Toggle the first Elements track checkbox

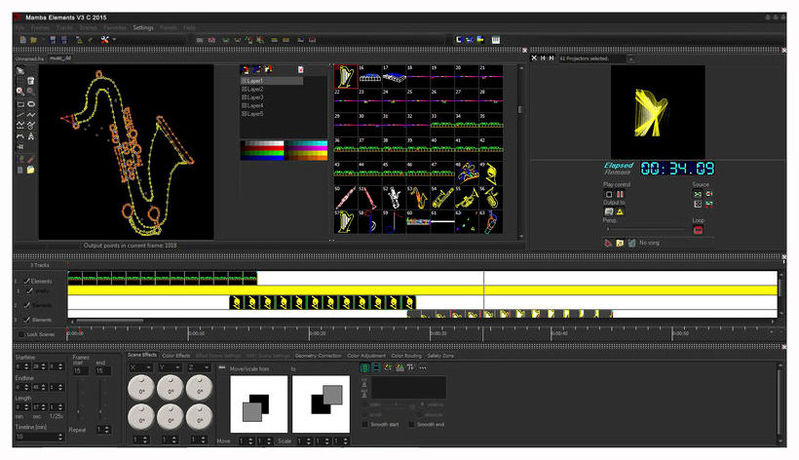(27, 281)
